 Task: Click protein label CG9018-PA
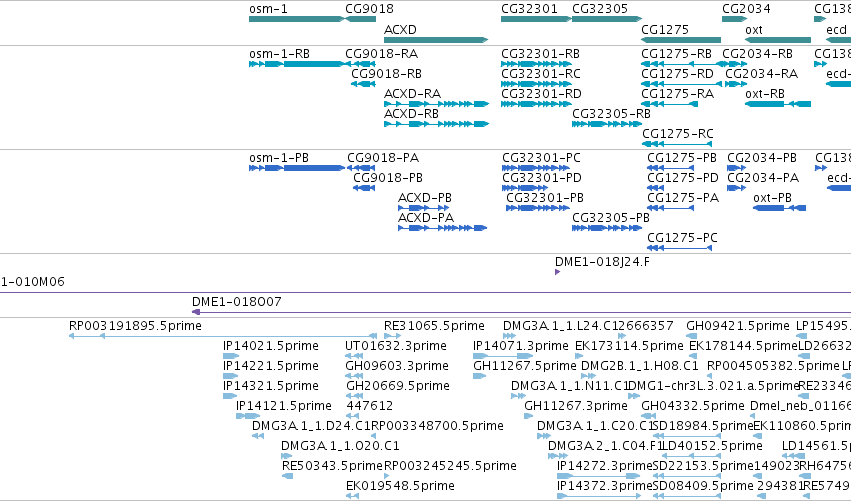[383, 158]
